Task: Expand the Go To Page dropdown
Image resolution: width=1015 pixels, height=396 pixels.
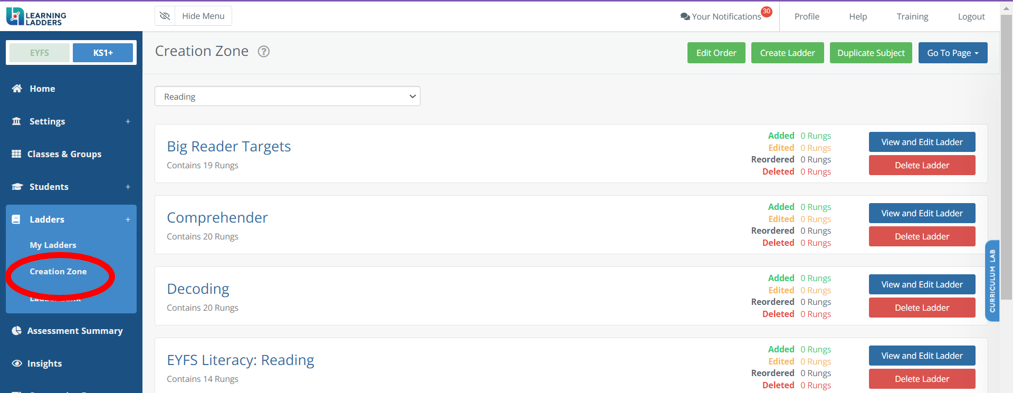Action: pyautogui.click(x=953, y=53)
